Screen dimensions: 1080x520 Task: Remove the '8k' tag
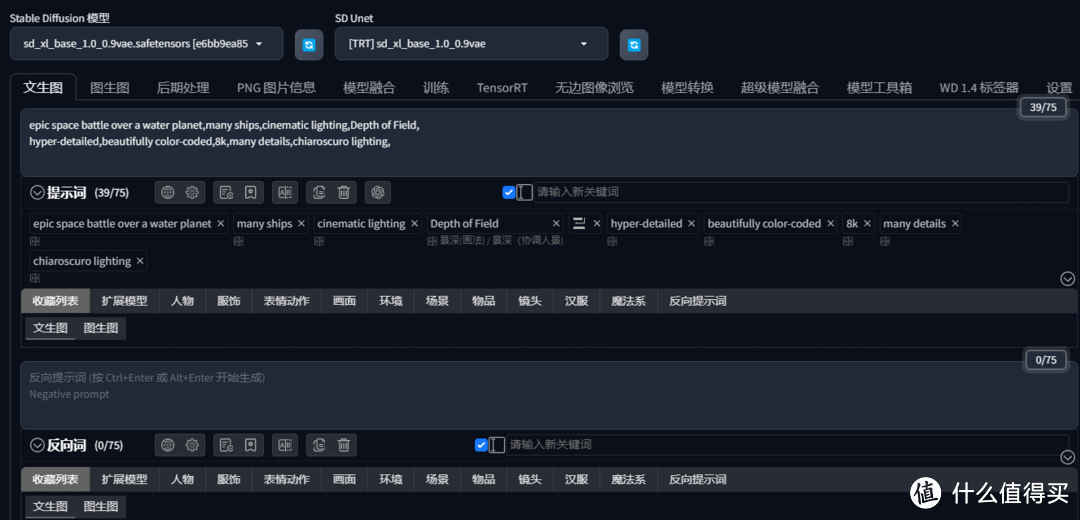click(x=867, y=224)
